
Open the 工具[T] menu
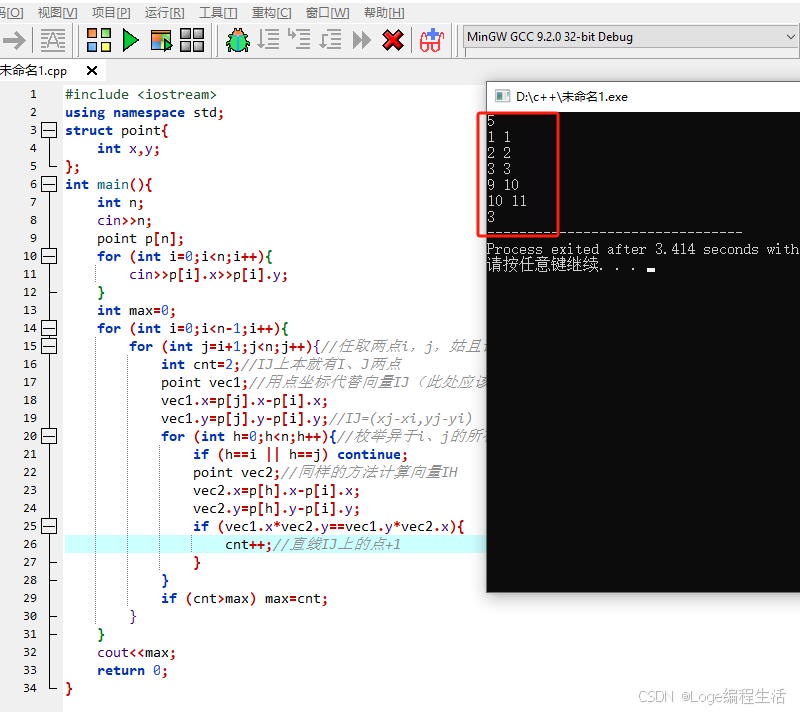point(218,13)
